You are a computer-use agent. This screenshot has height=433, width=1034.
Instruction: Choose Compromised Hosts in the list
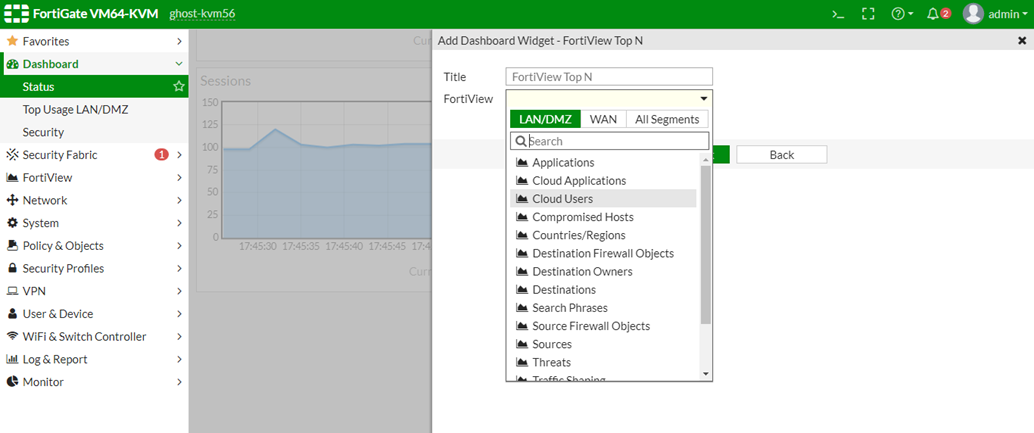click(582, 217)
